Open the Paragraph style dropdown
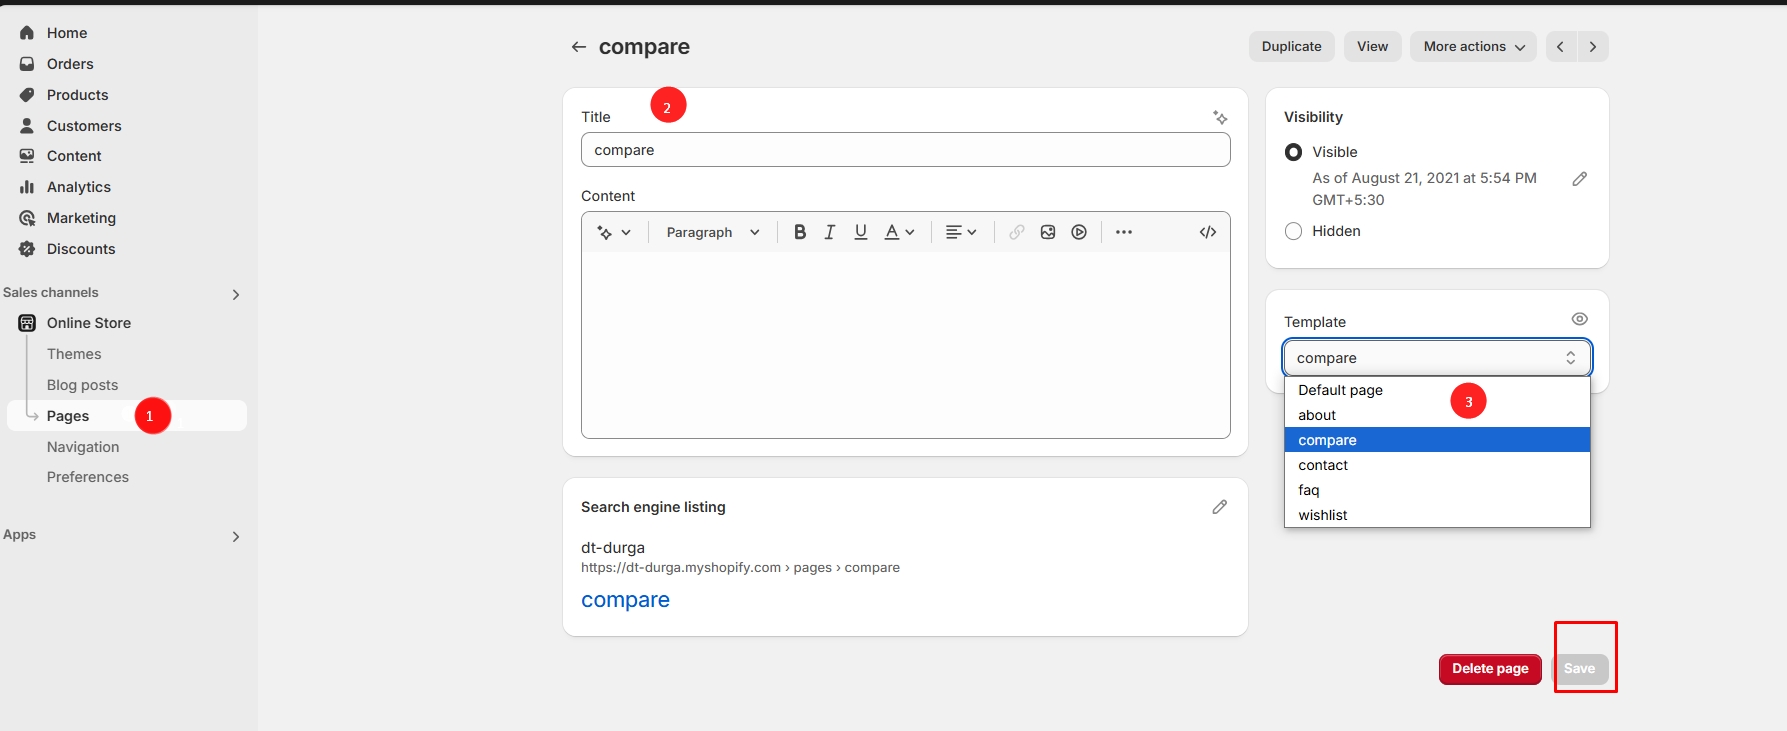 (712, 232)
